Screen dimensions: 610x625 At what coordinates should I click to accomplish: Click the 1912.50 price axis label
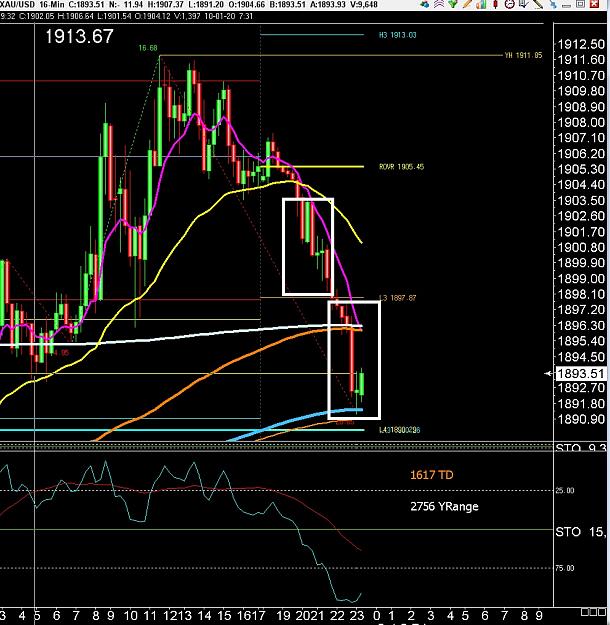click(581, 44)
